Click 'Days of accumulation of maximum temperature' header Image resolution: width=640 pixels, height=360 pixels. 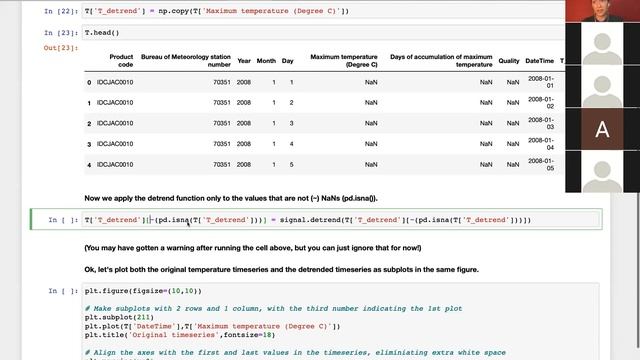pos(441,60)
